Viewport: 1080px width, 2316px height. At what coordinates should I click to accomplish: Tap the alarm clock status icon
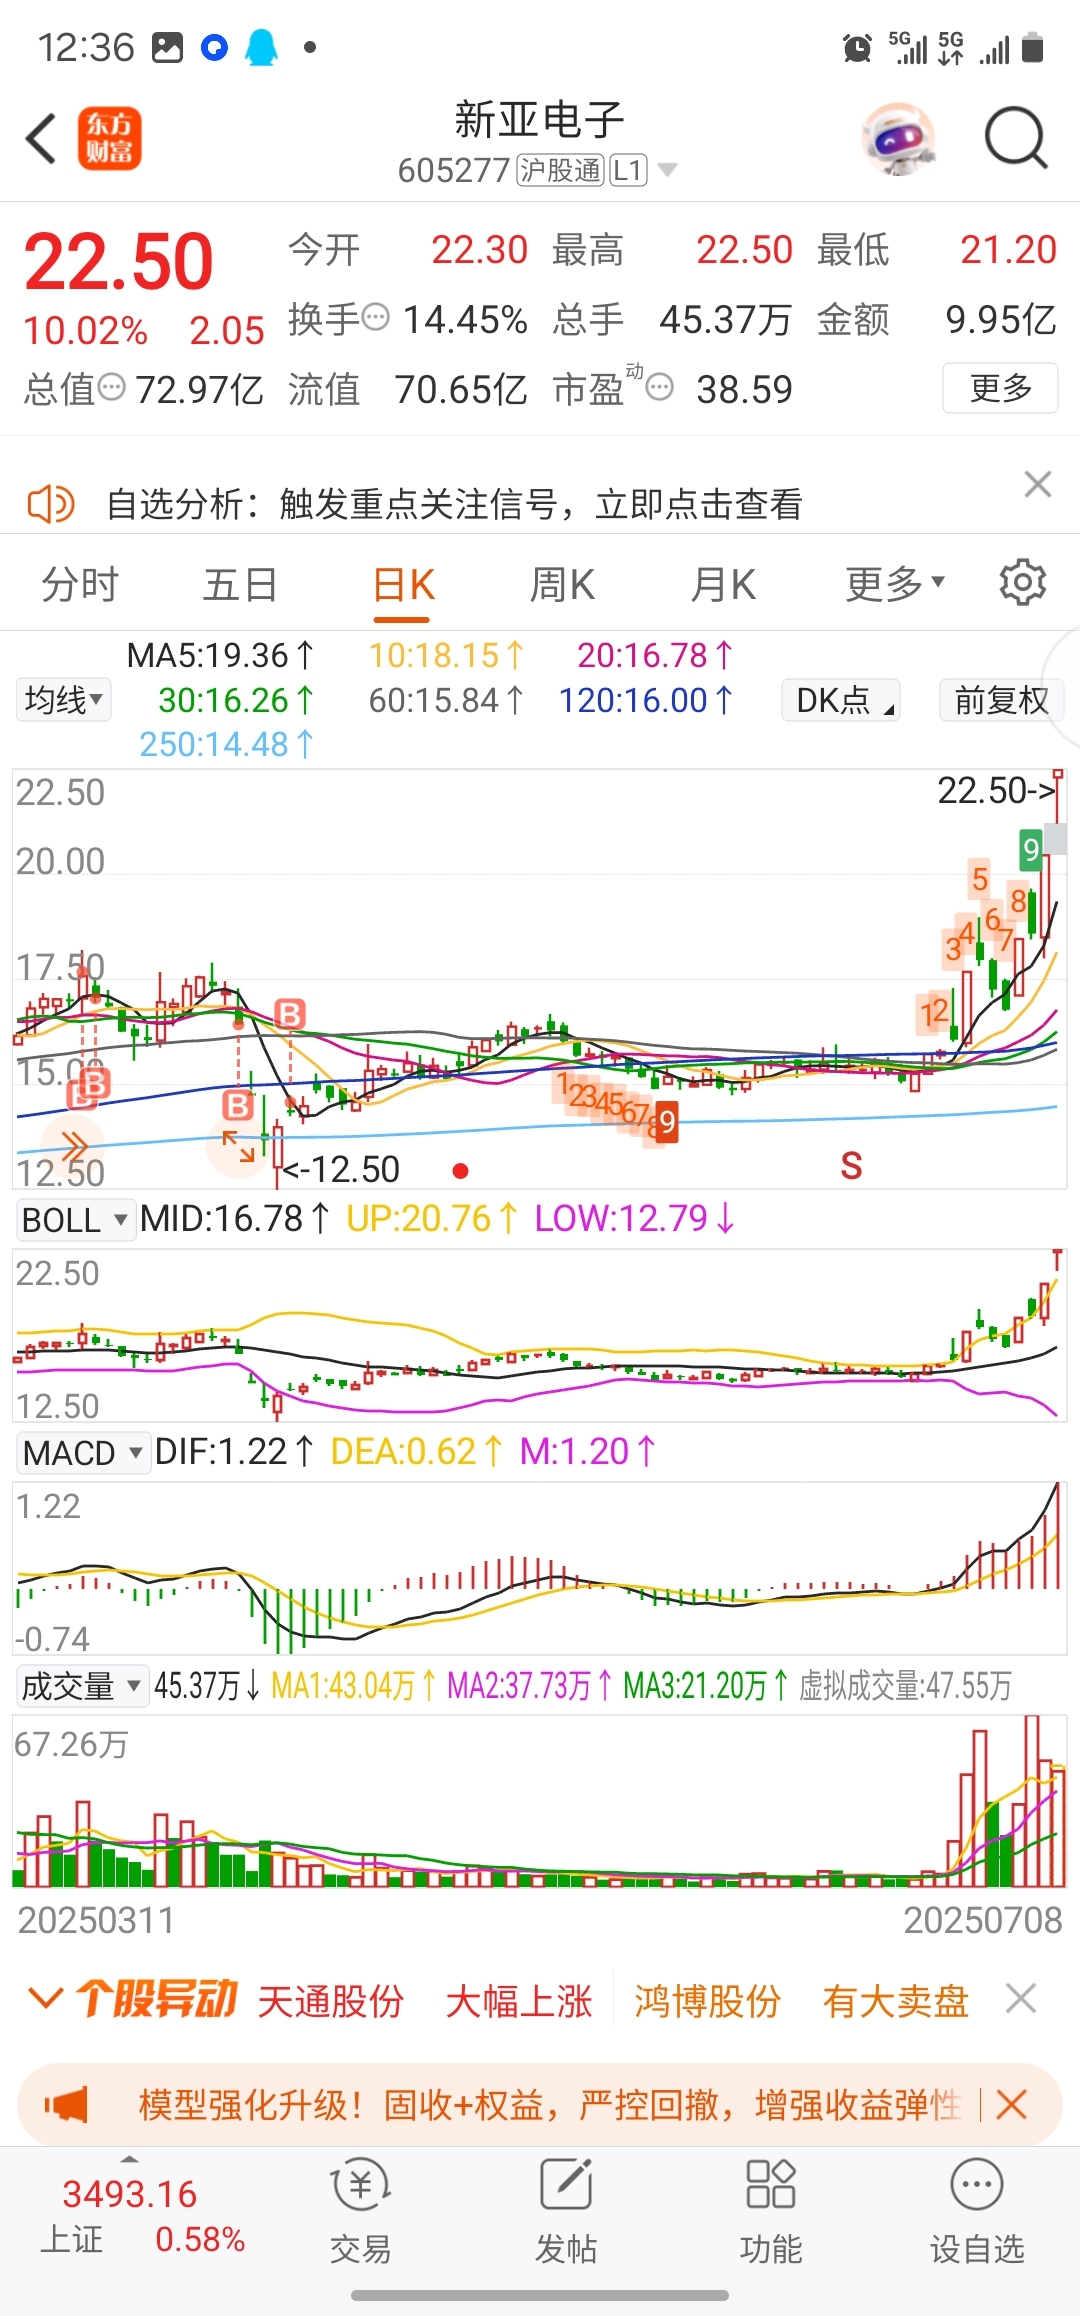click(x=857, y=47)
